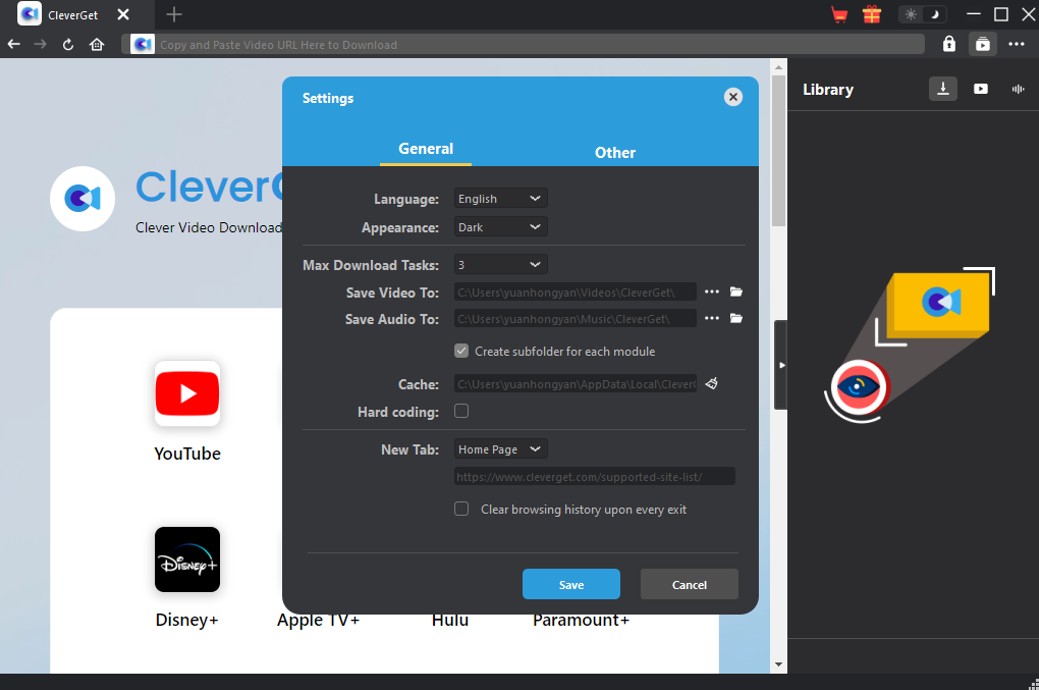Click the shopping cart icon
Image resolution: width=1039 pixels, height=690 pixels.
(839, 15)
